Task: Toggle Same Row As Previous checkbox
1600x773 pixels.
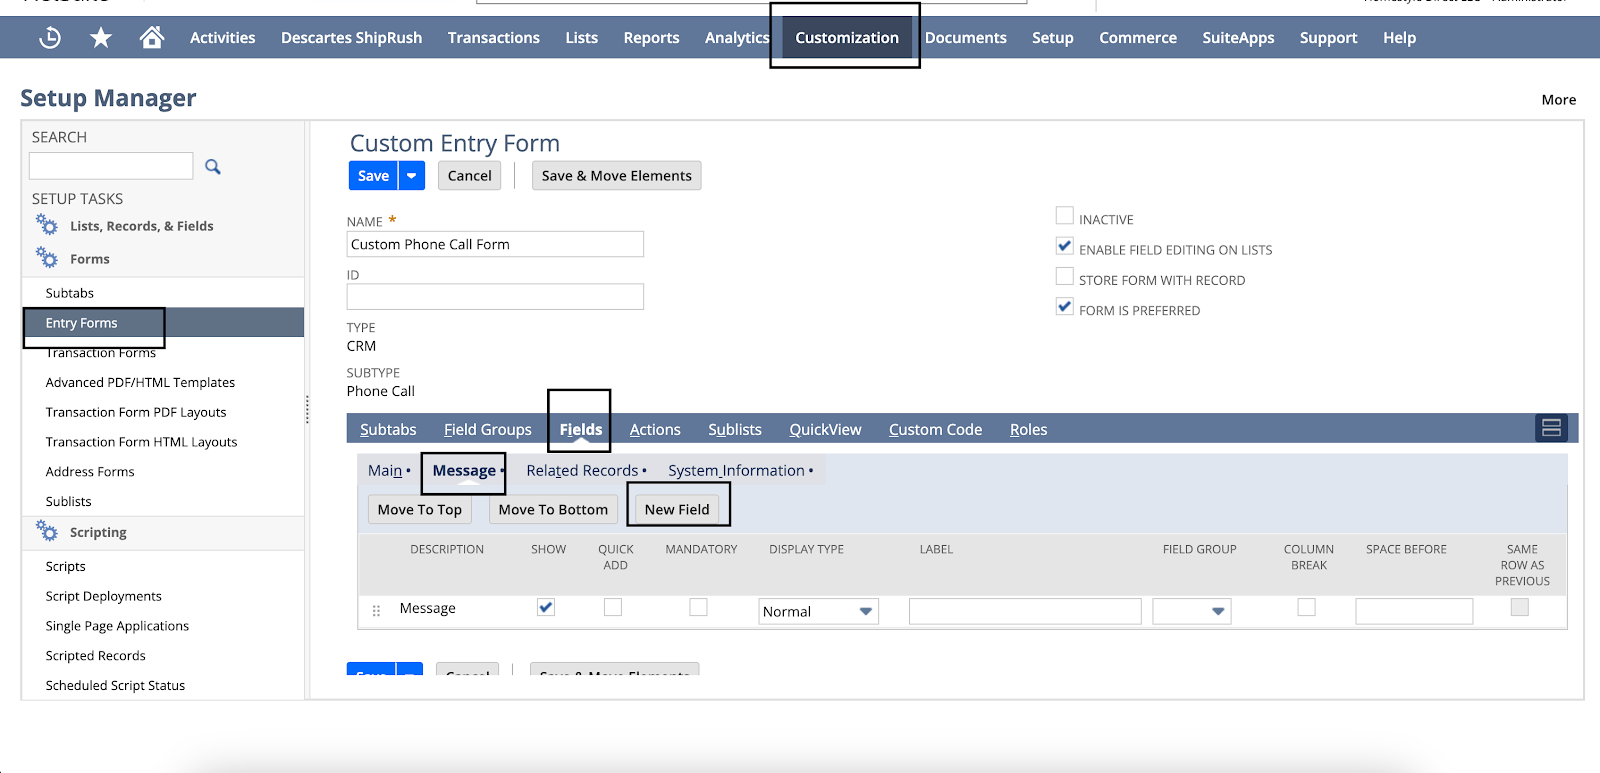Action: click(x=1520, y=607)
